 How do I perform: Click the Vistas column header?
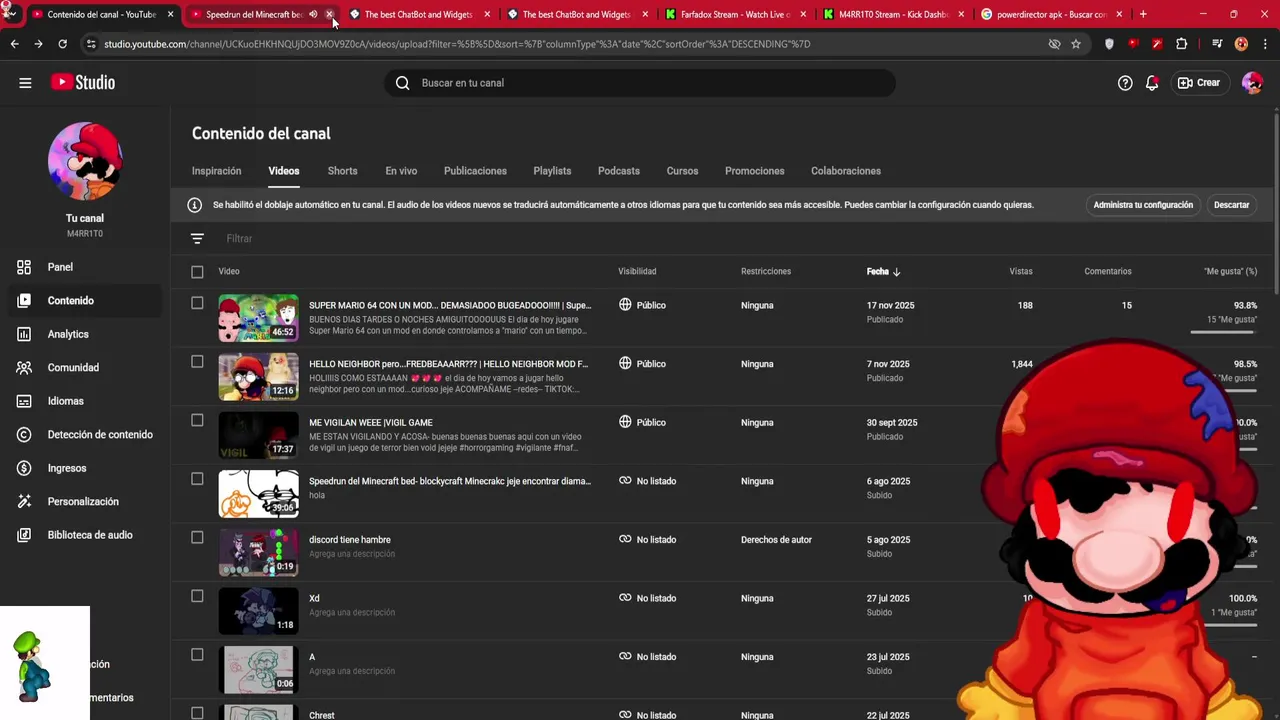click(x=1021, y=271)
